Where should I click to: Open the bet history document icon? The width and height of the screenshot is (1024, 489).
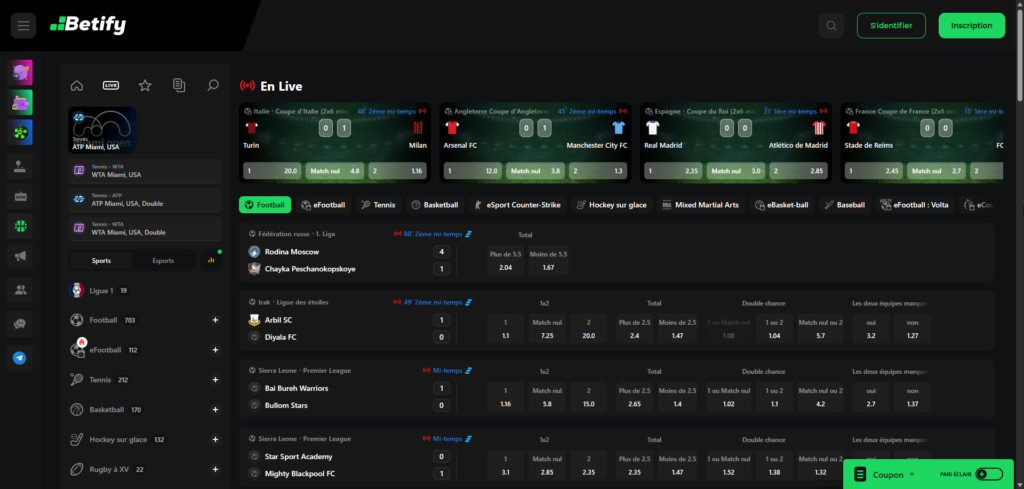[178, 86]
